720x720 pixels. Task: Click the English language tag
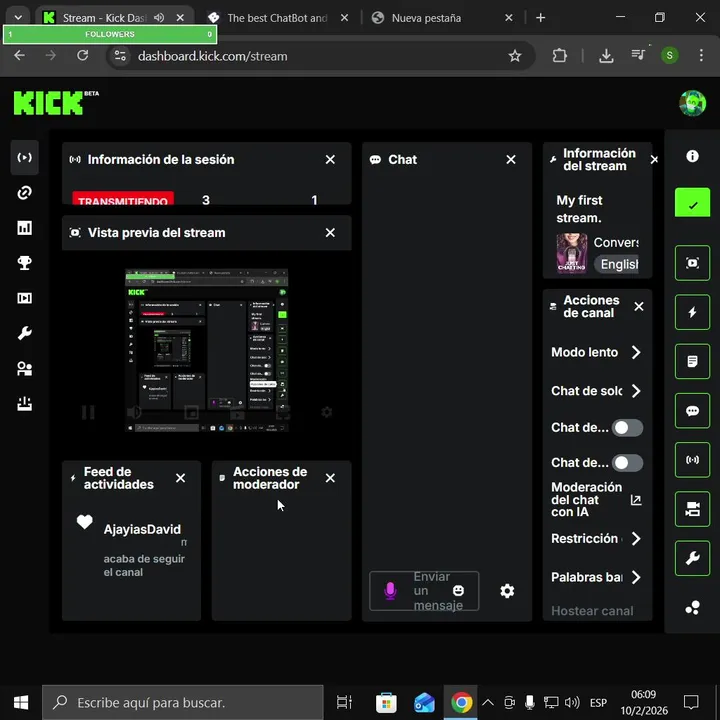pyautogui.click(x=616, y=264)
